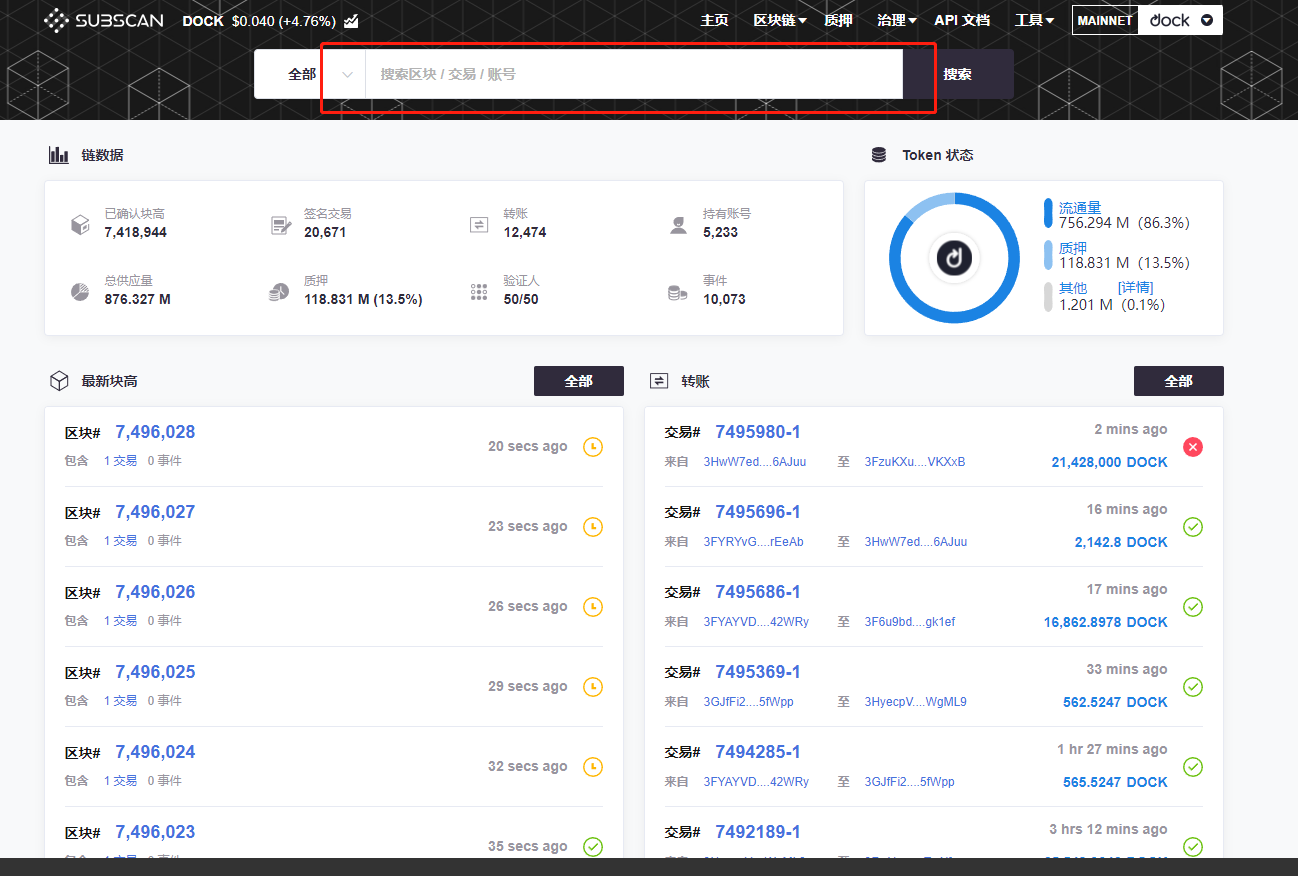The width and height of the screenshot is (1298, 876).
Task: Expand the 区块链 menu
Action: click(779, 20)
